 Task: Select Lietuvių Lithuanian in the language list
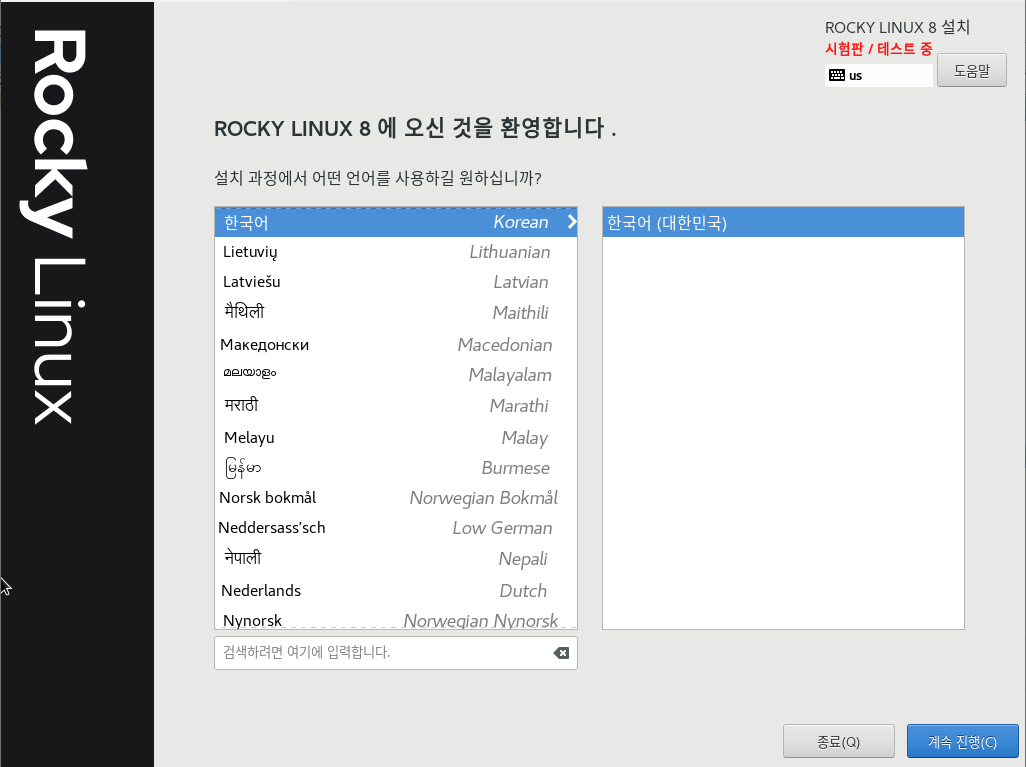click(395, 252)
